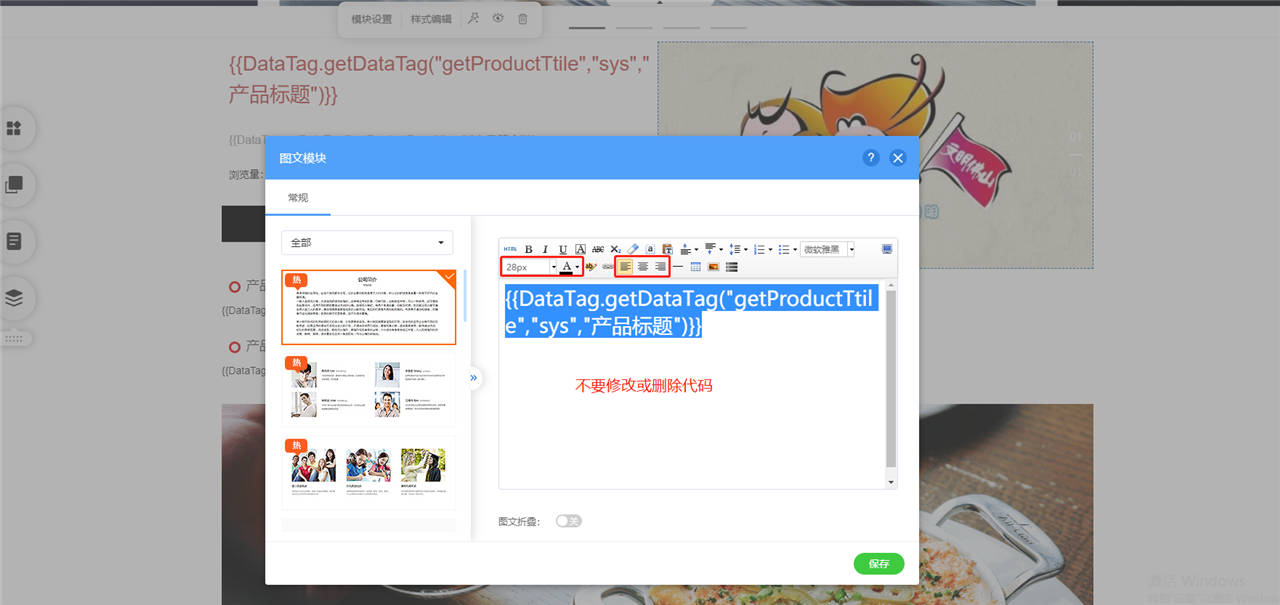
Task: Click the list layout icon after image
Action: [731, 267]
